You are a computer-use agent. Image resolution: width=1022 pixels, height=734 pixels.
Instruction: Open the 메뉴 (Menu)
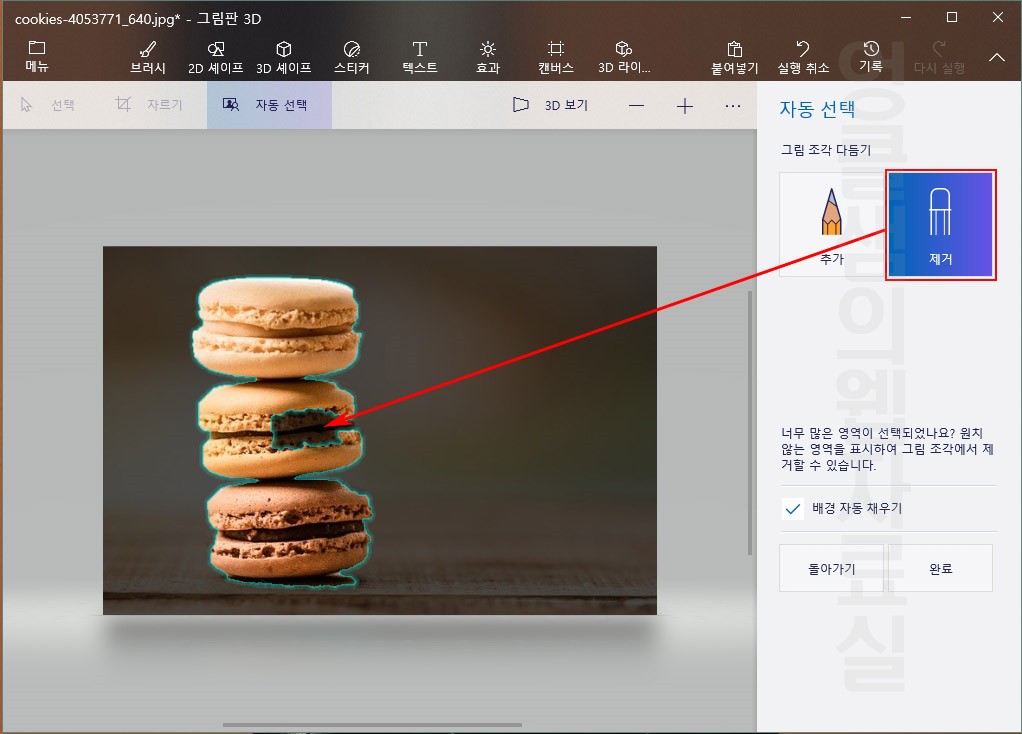coord(36,55)
